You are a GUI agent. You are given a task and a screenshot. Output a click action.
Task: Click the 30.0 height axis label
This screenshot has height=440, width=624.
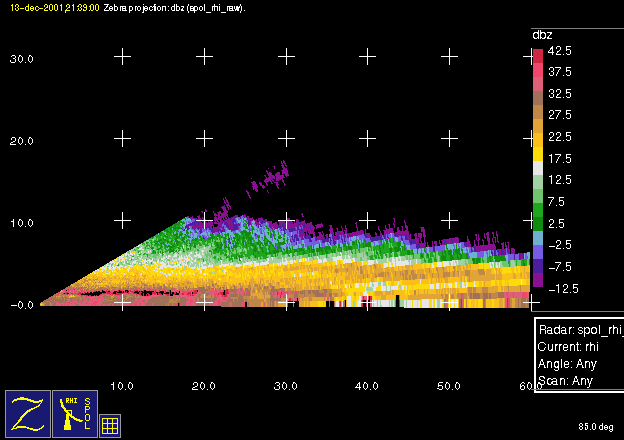click(22, 59)
